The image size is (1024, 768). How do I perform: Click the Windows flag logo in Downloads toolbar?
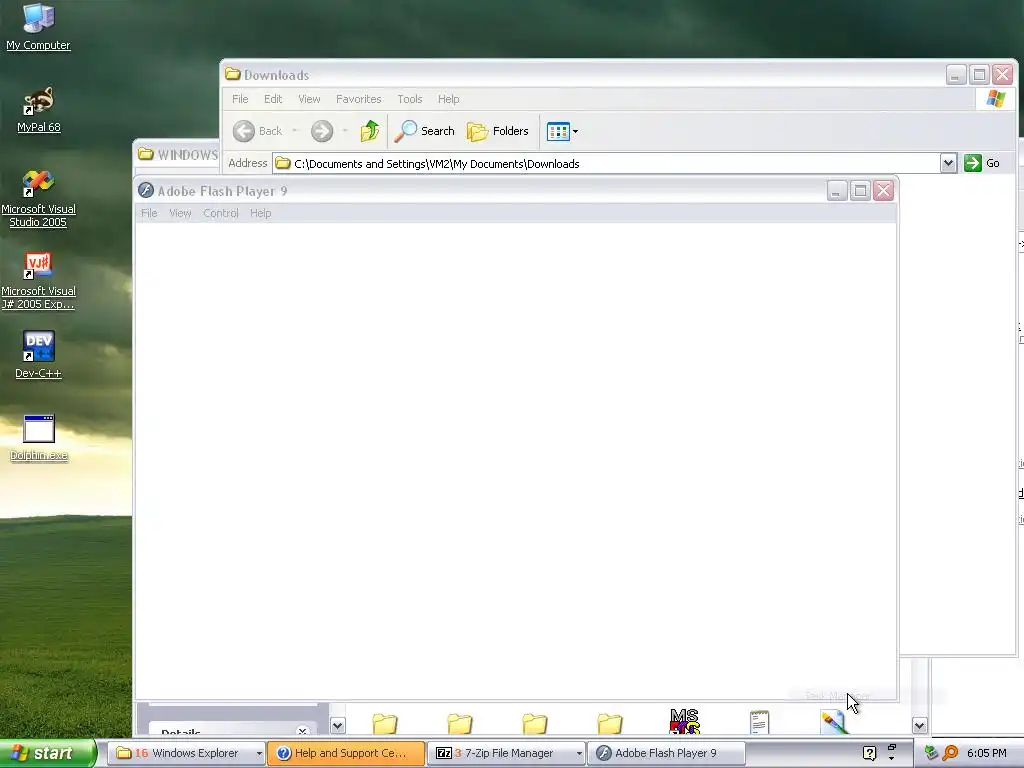996,99
